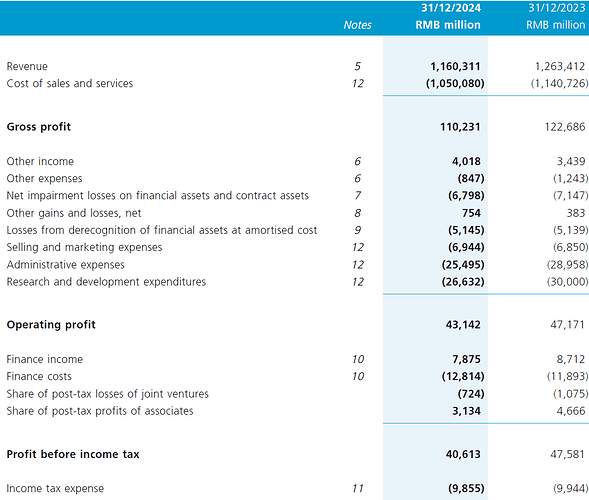Select the Other income value 4,018
The image size is (589, 500).
pos(466,162)
